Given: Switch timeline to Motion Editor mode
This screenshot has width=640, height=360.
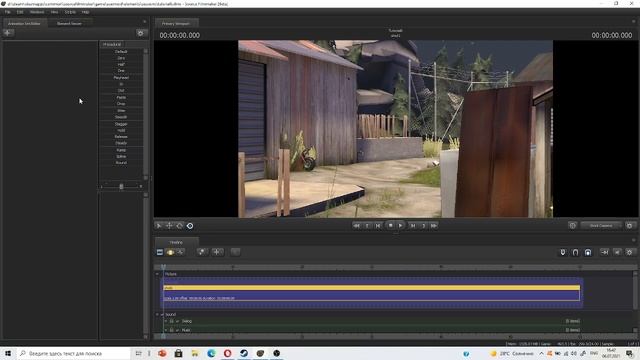Looking at the screenshot, I should [x=170, y=252].
